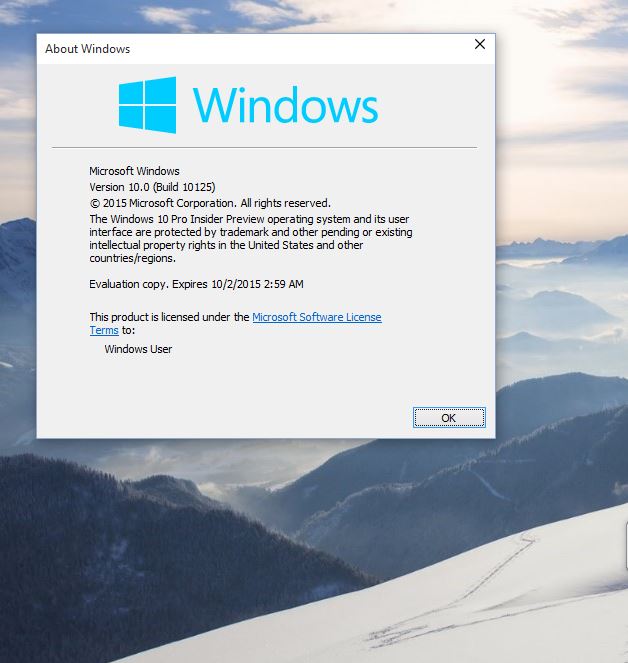Viewport: 628px width, 663px height.
Task: Click the 2015 Microsoft Corporation copyright line
Action: 210,203
